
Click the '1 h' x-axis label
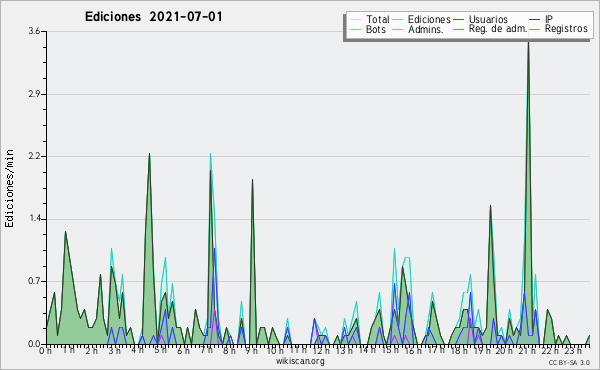coord(68,350)
